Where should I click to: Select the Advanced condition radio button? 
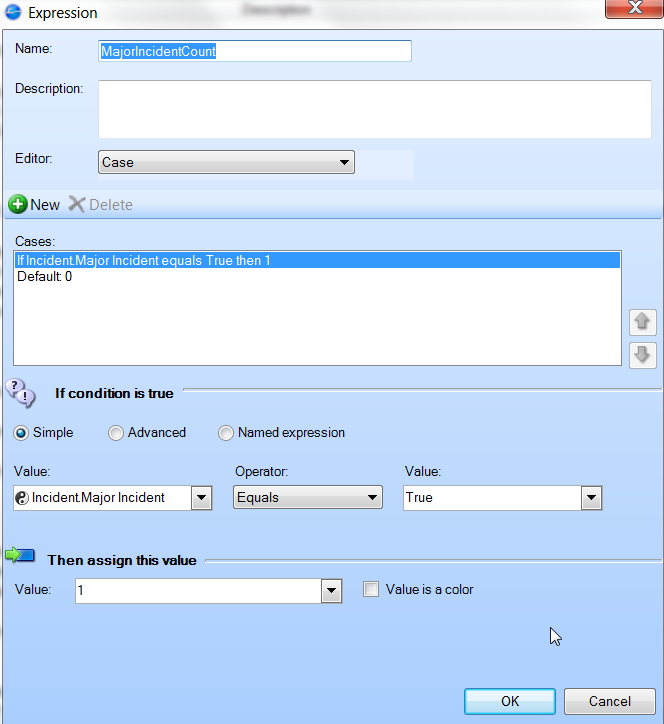pyautogui.click(x=116, y=433)
